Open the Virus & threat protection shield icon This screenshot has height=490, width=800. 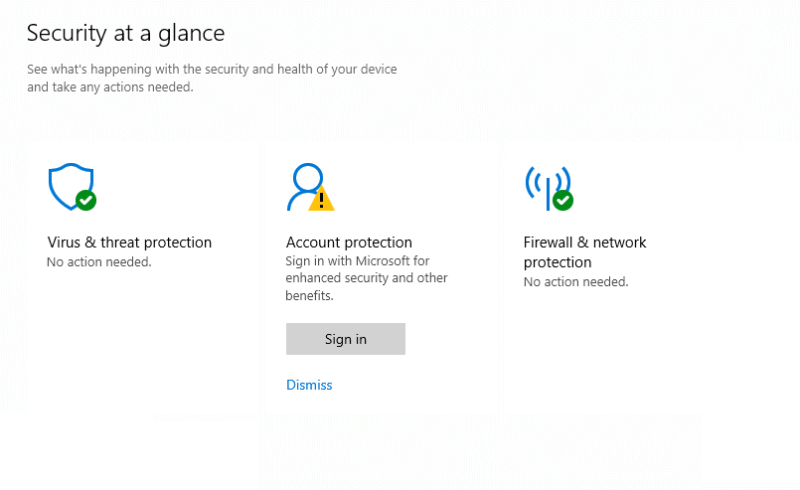(71, 186)
